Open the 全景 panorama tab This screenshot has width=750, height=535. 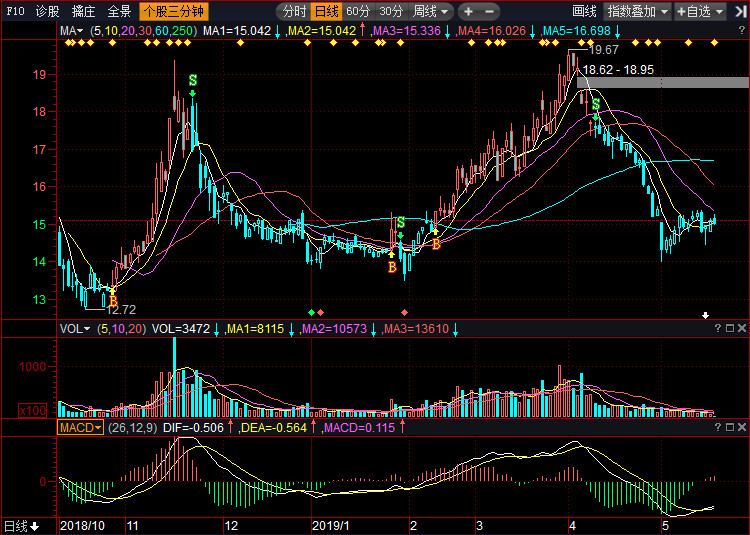point(119,12)
